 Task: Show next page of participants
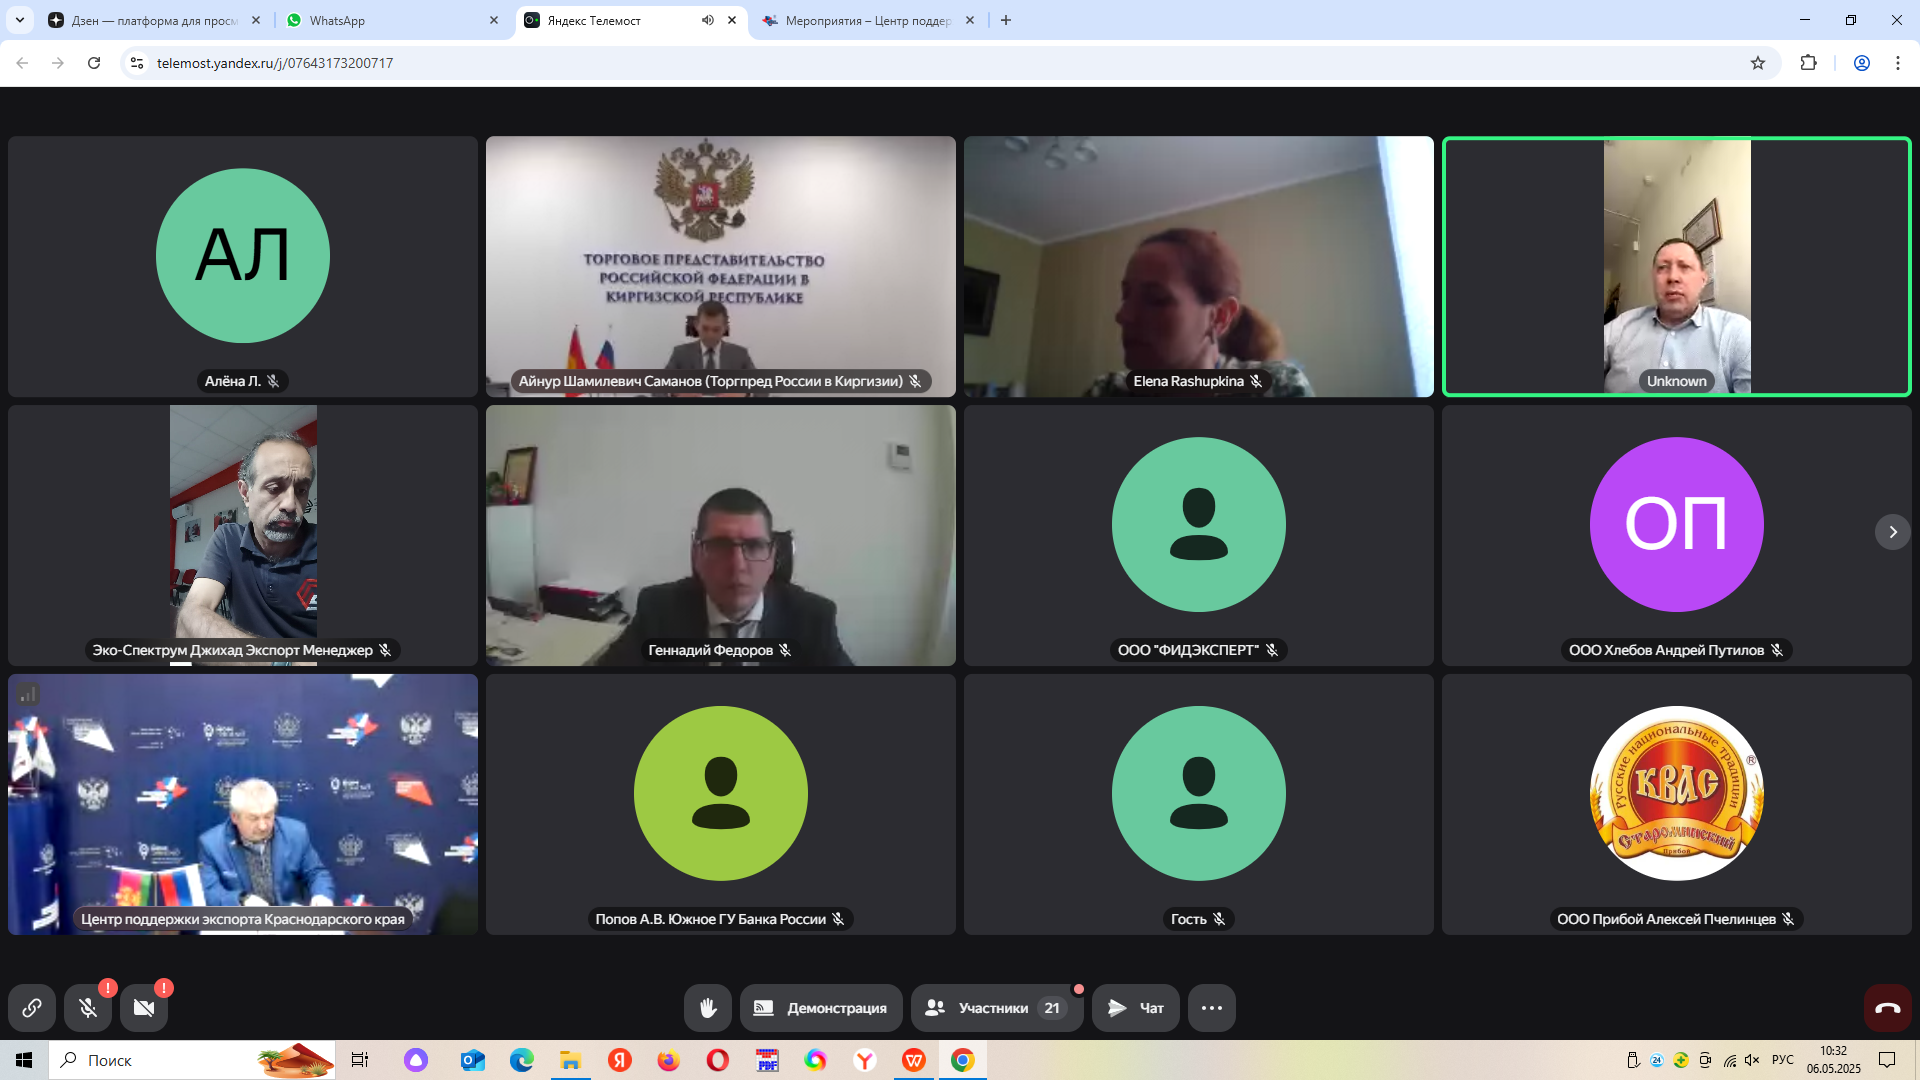coord(1892,532)
